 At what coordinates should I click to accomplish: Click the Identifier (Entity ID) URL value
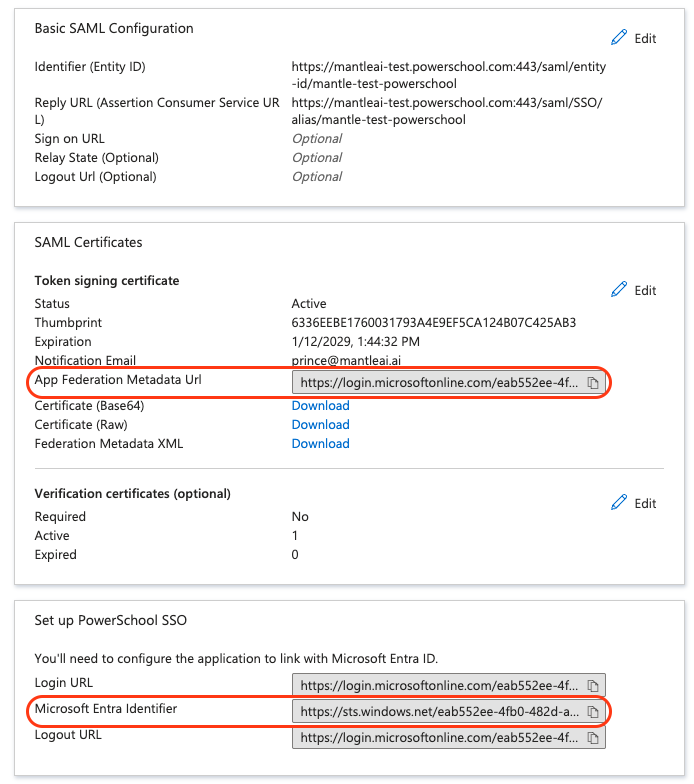(448, 75)
